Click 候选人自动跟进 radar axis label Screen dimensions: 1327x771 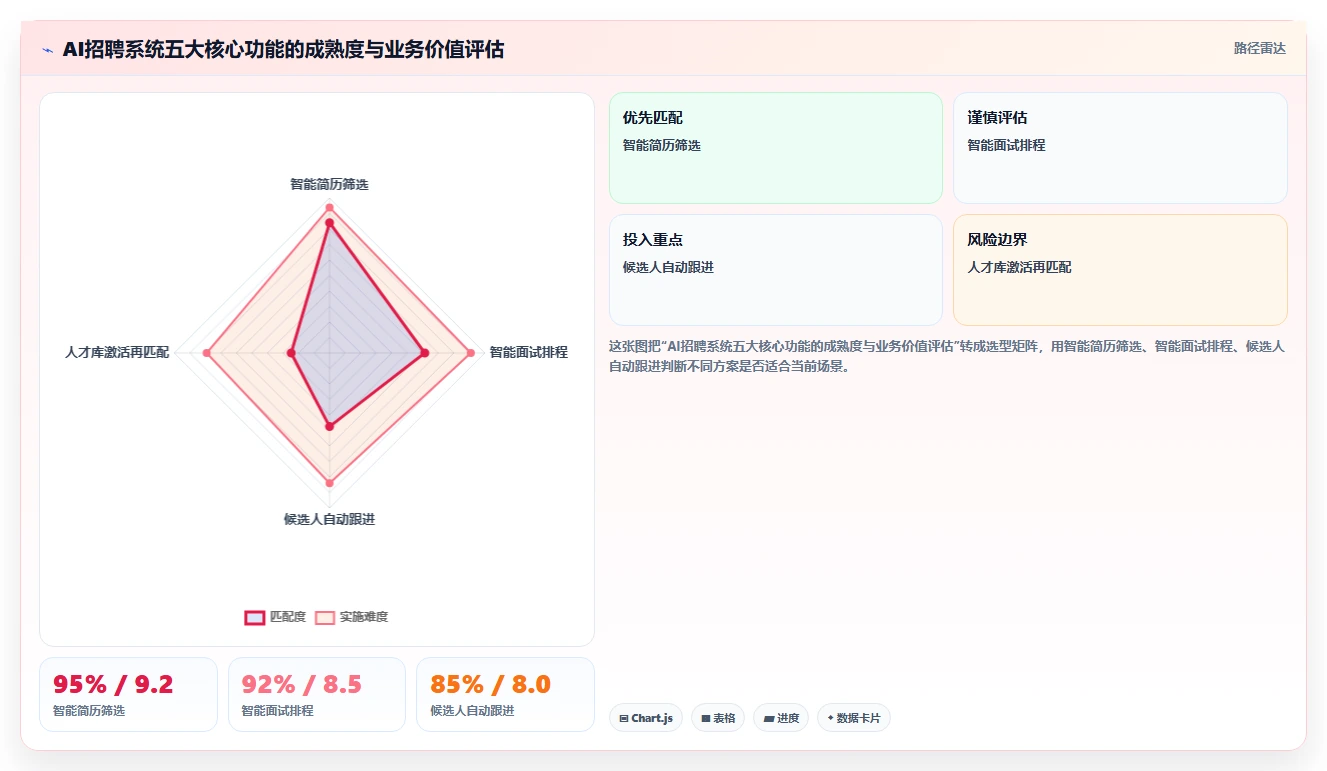click(329, 519)
